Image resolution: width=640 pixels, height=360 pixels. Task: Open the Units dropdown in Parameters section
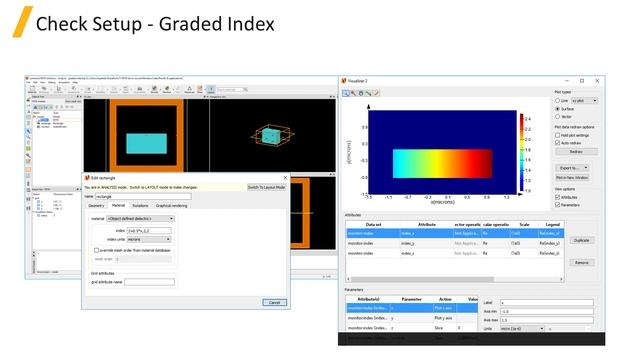[523, 329]
